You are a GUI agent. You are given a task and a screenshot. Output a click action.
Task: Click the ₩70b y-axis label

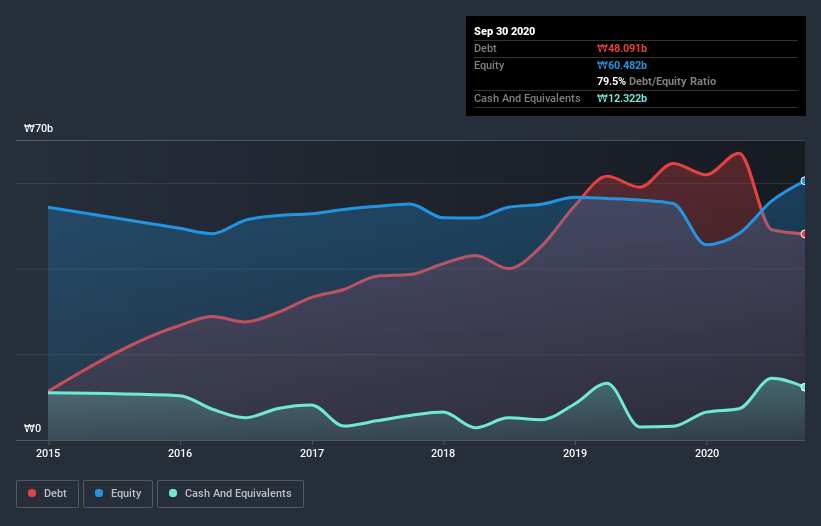[x=39, y=128]
